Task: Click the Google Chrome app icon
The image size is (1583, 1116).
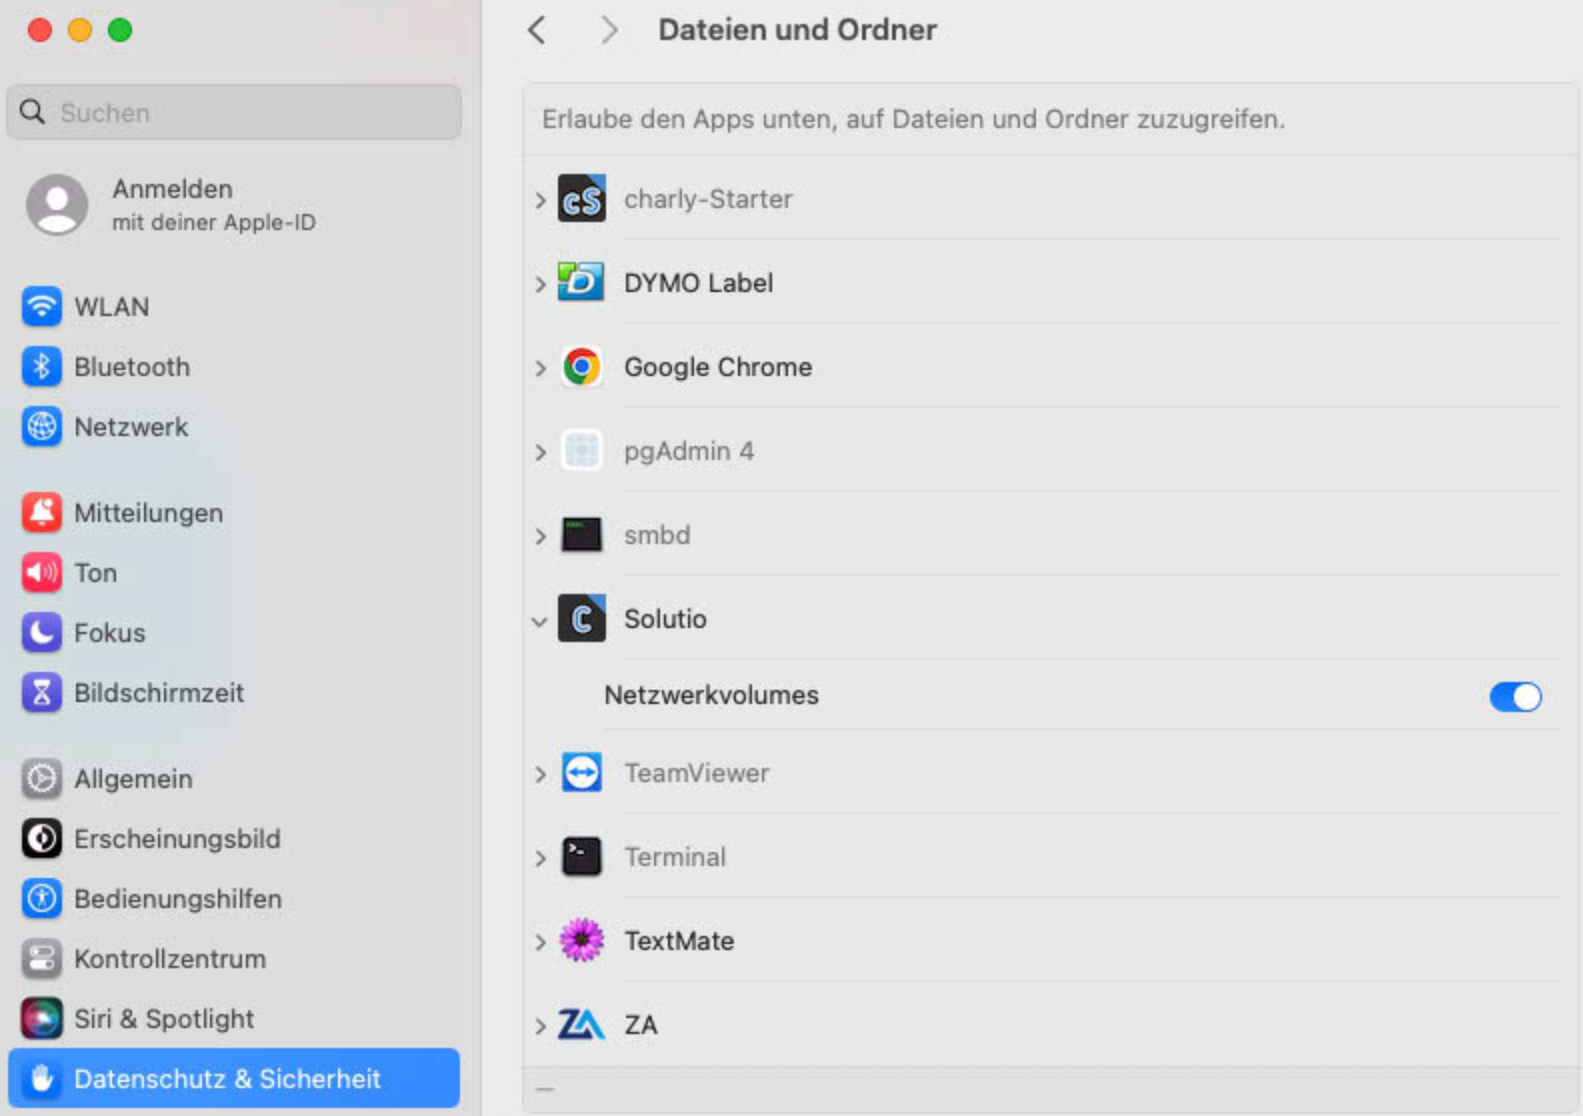Action: (x=581, y=367)
